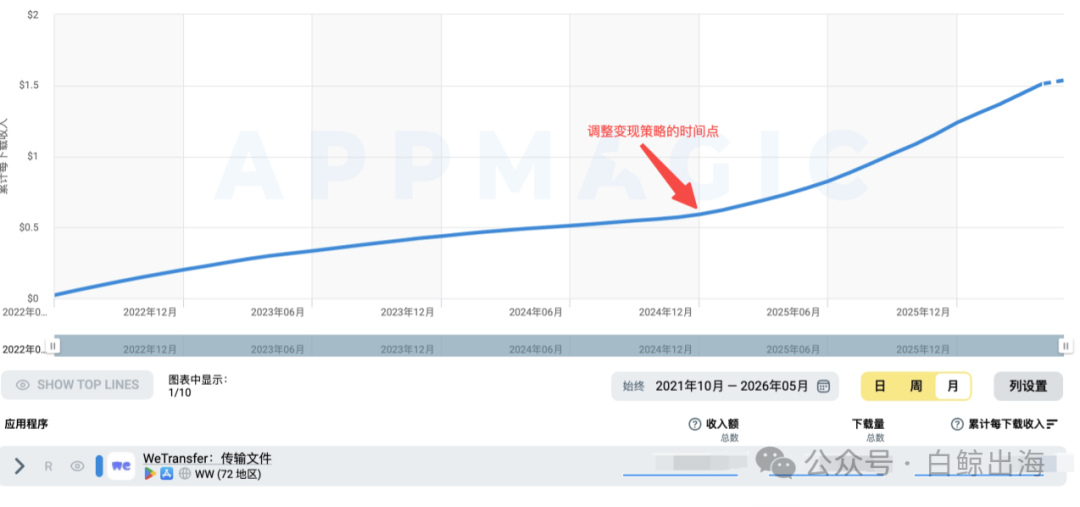The width and height of the screenshot is (1080, 507).
Task: Click the help icon next to 累计每下载收入
Action: (957, 424)
